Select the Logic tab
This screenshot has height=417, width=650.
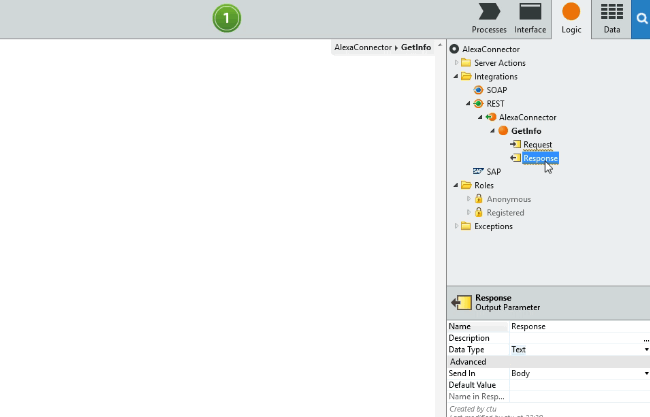click(x=571, y=19)
